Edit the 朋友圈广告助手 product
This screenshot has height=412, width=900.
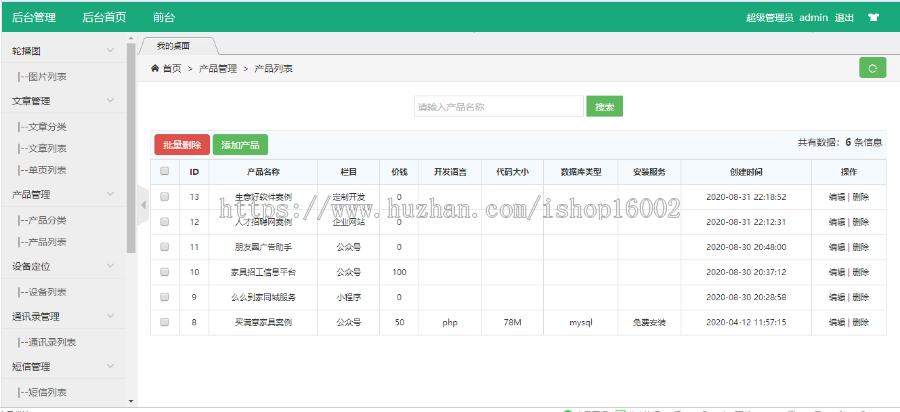837,247
